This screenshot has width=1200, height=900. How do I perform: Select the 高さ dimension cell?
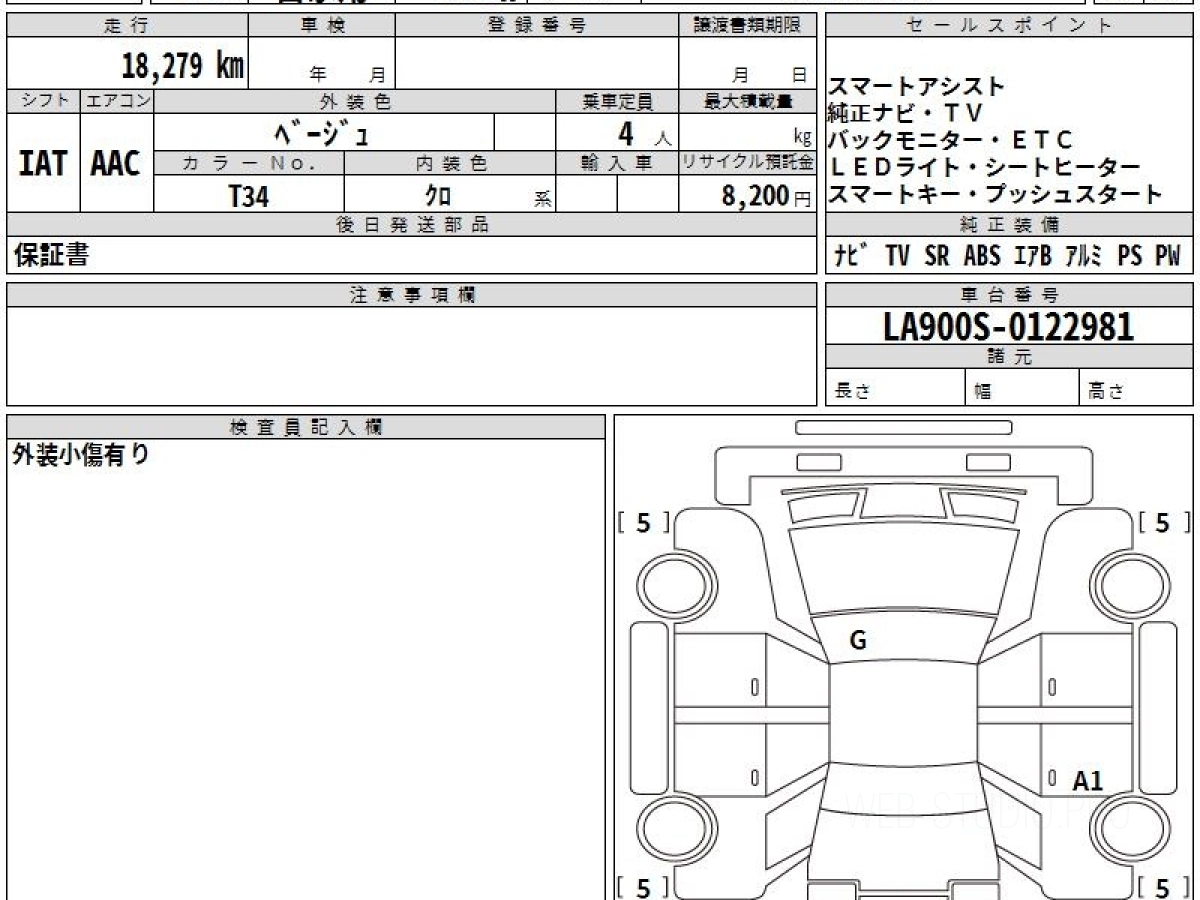click(x=1137, y=388)
